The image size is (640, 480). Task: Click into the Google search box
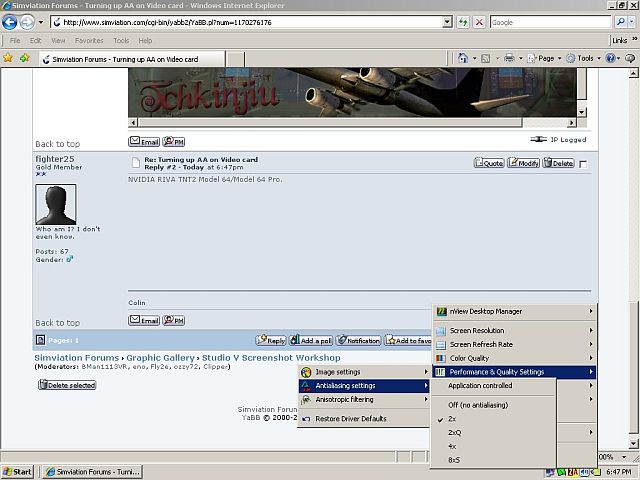click(x=550, y=22)
